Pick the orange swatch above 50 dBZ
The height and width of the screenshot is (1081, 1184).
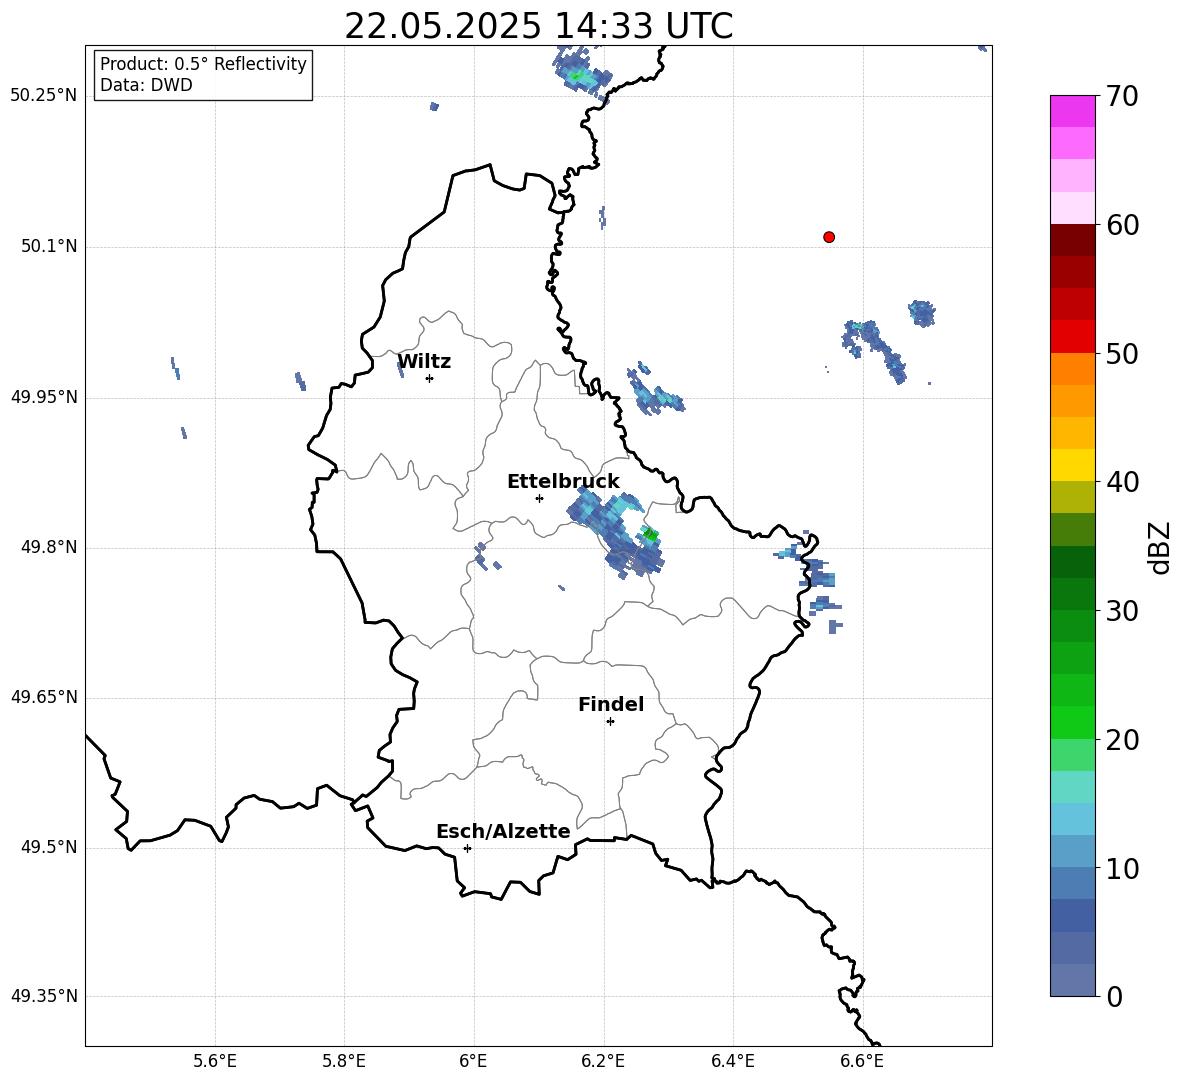point(1072,368)
